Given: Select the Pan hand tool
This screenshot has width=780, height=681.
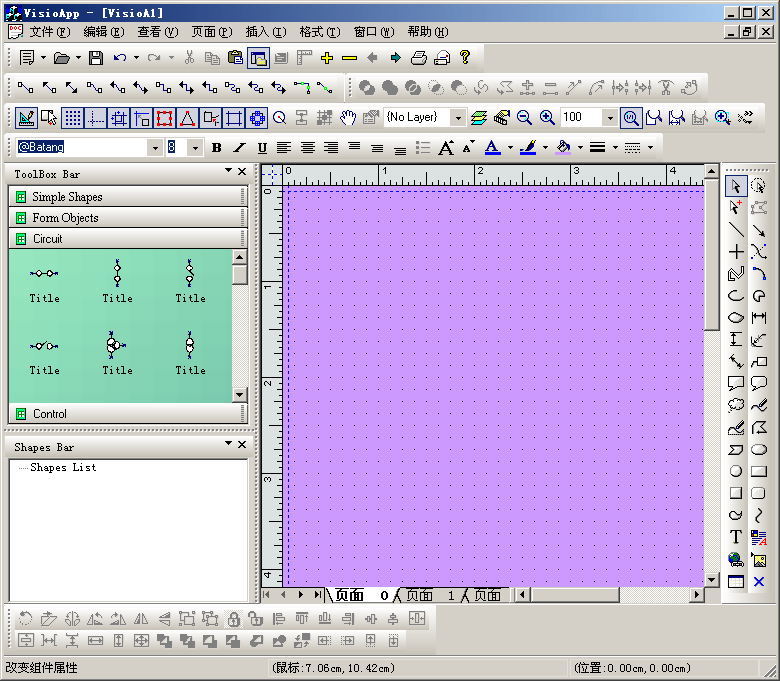Looking at the screenshot, I should tap(347, 118).
